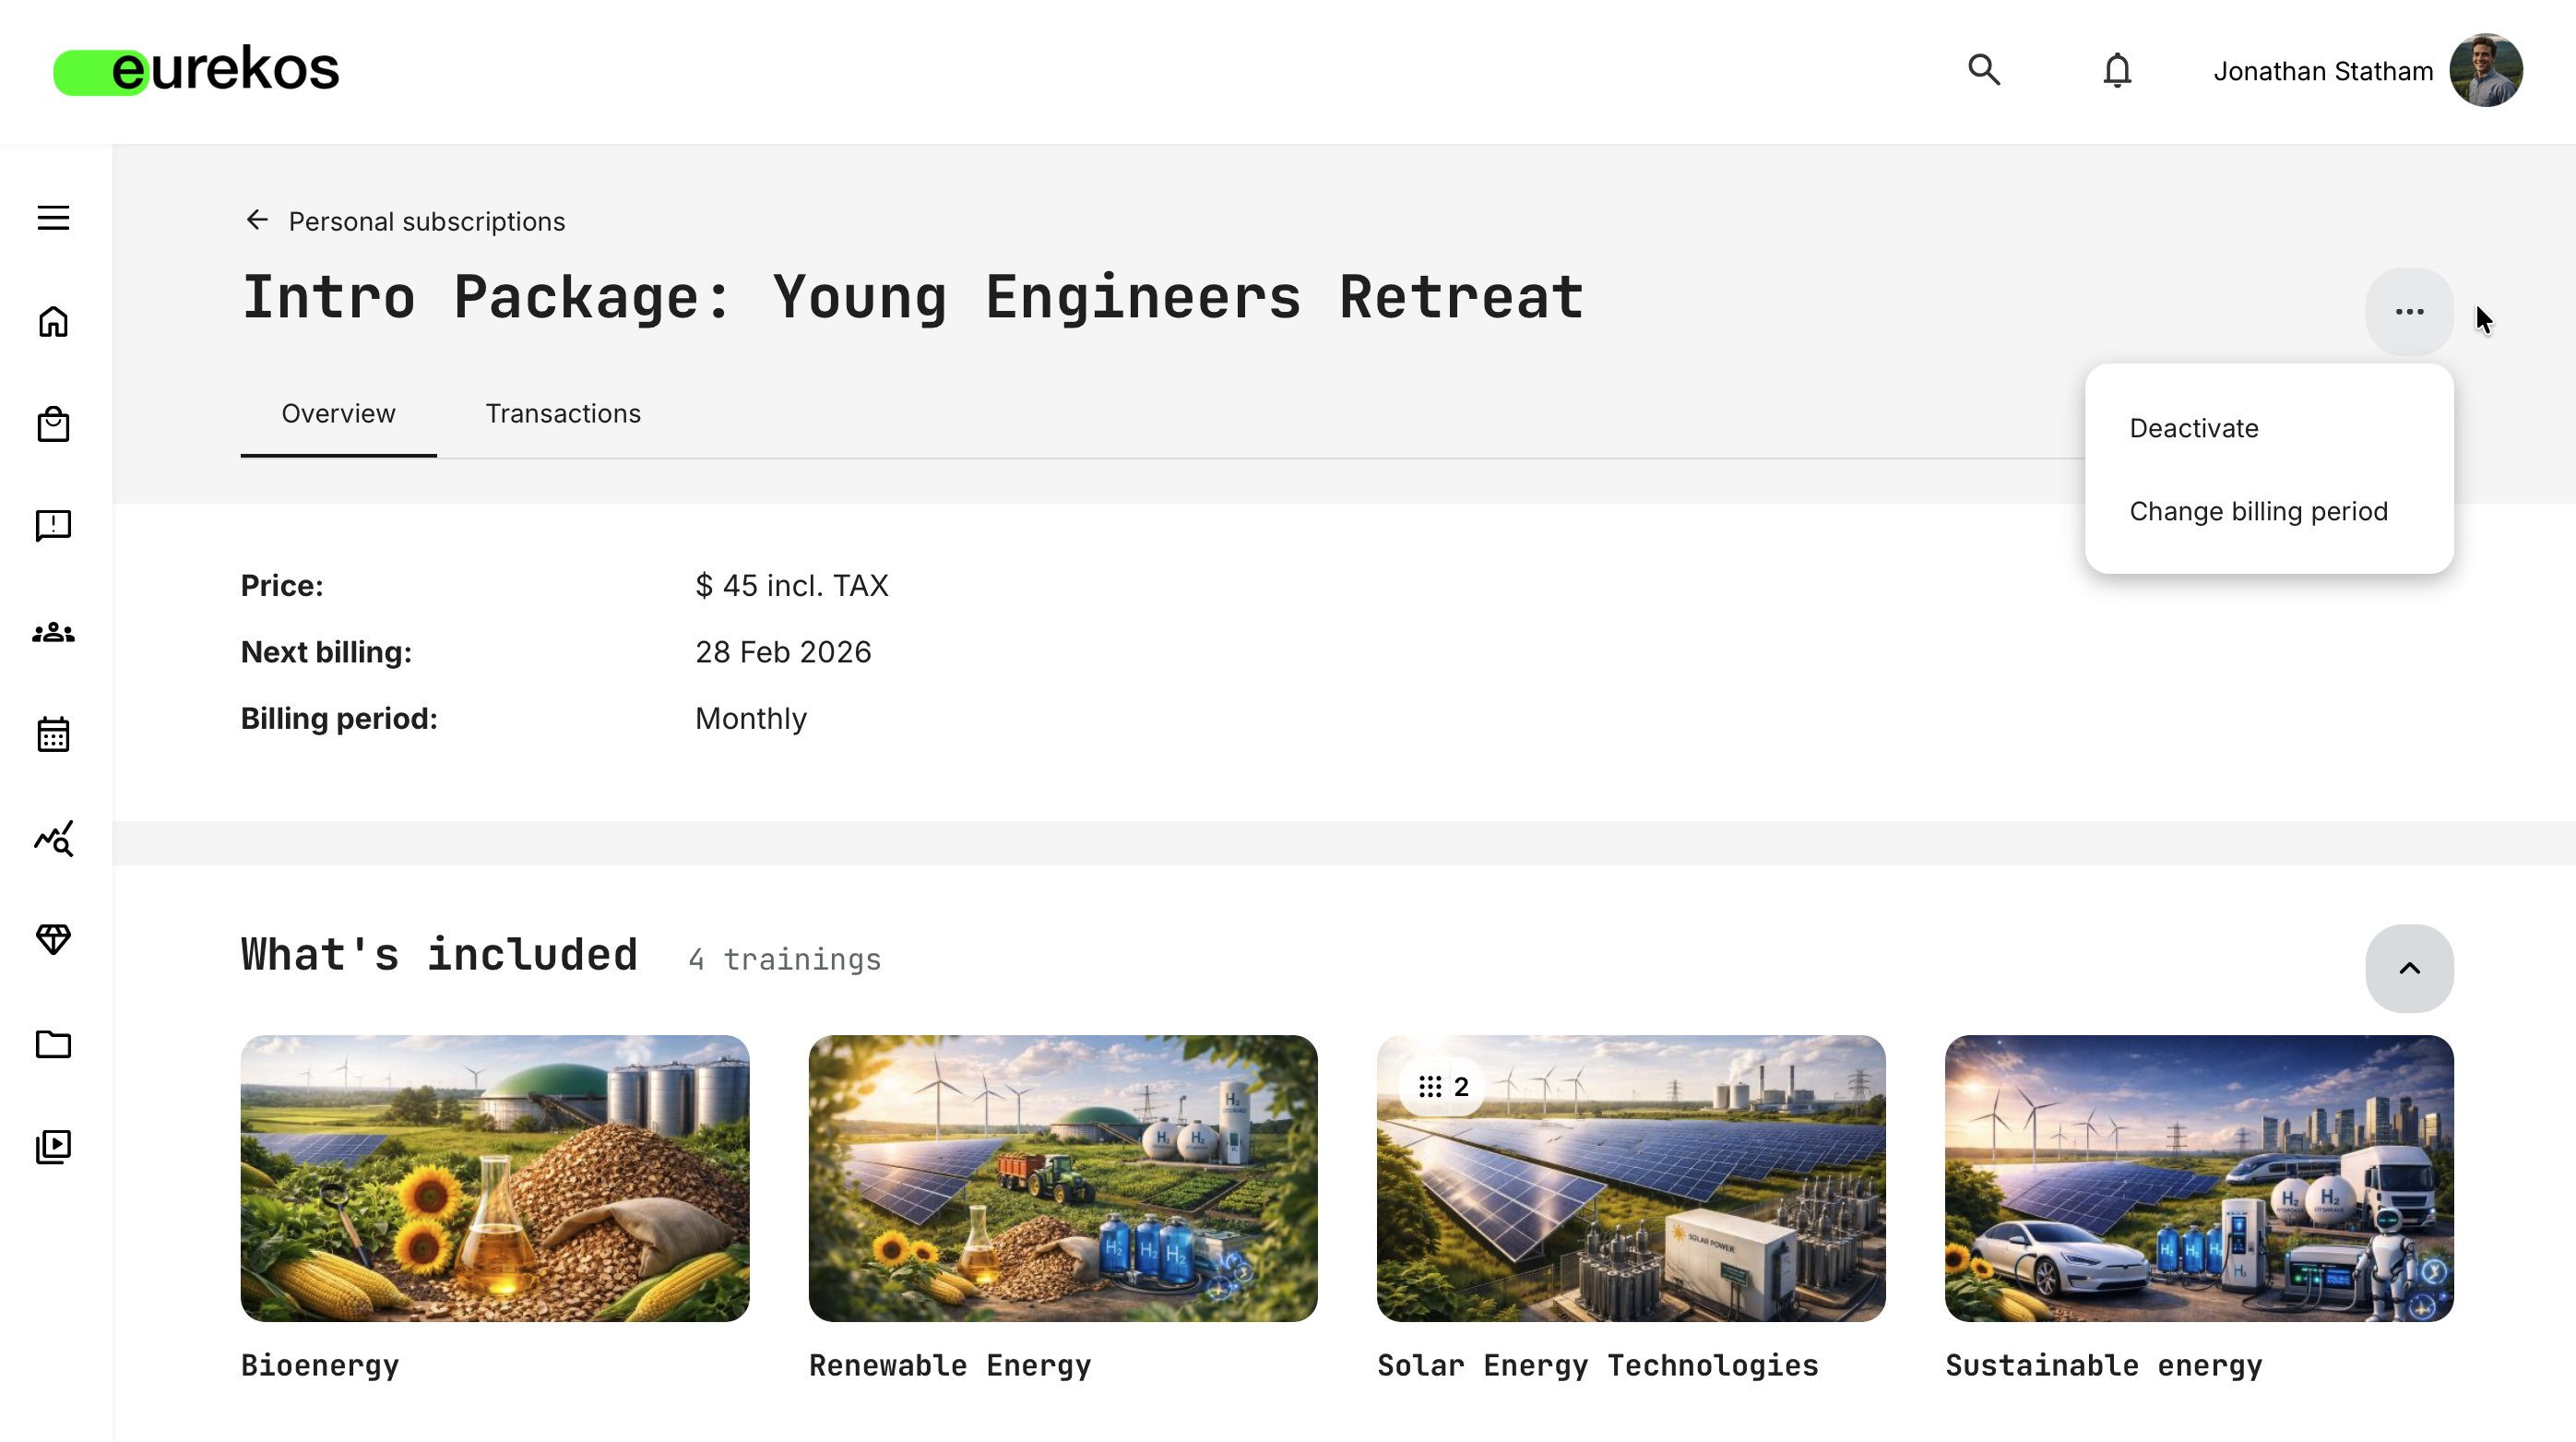Click Jonathan Statham's profile name
Screen dimensions: 2576x1442
click(2322, 70)
